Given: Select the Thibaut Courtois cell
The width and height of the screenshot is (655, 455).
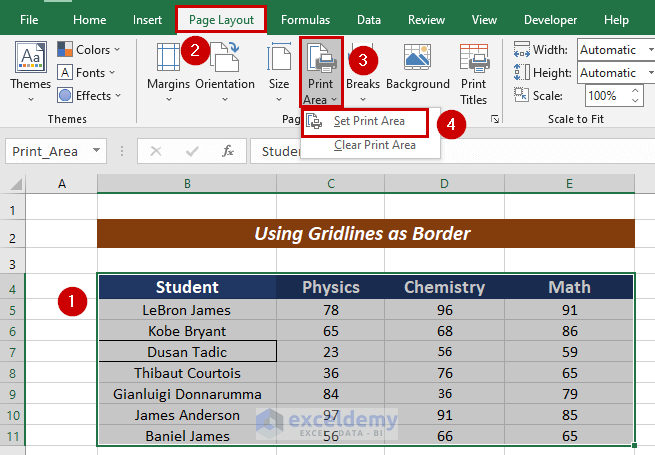Looking at the screenshot, I should click(187, 373).
